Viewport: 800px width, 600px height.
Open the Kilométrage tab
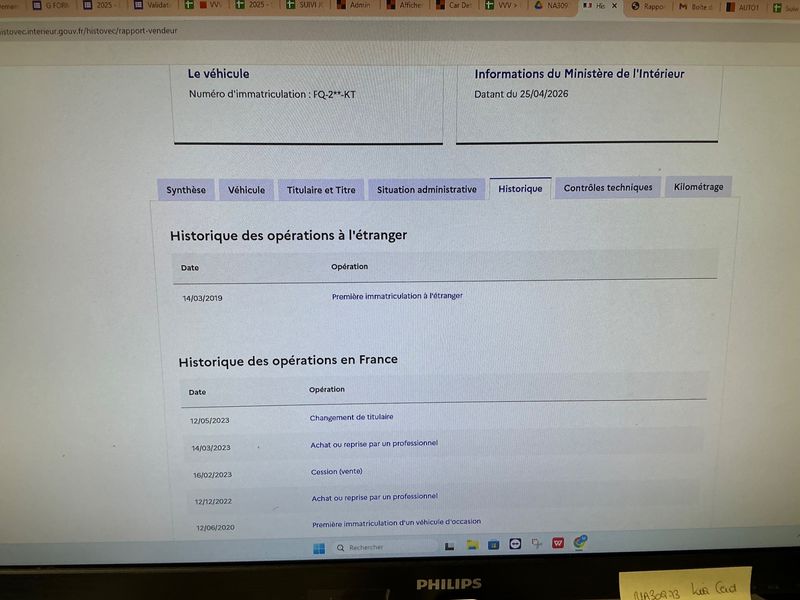(698, 187)
